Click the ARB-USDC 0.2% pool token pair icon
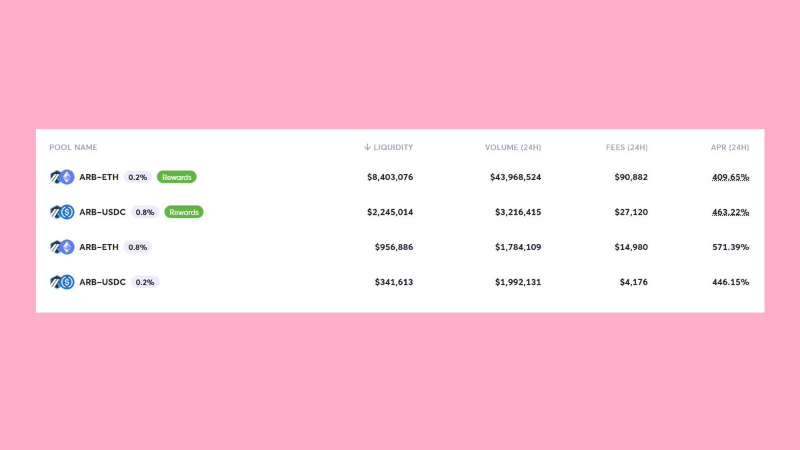 62,282
